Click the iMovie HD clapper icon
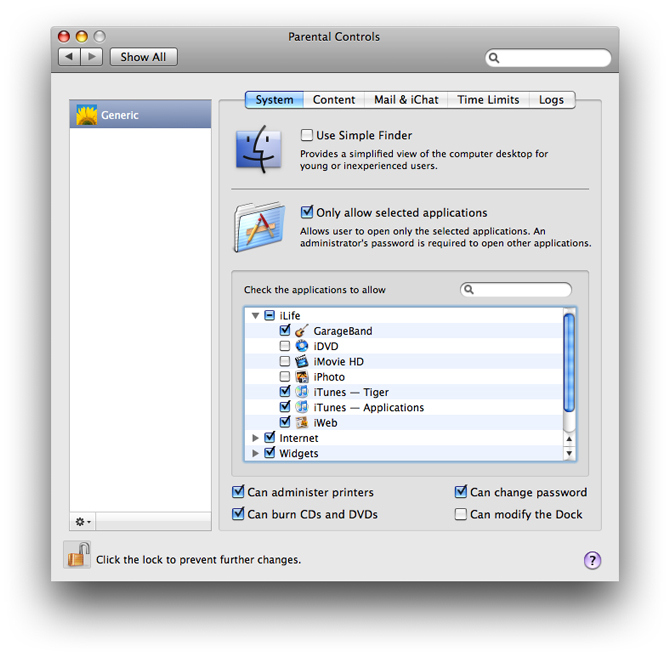 pyautogui.click(x=301, y=361)
